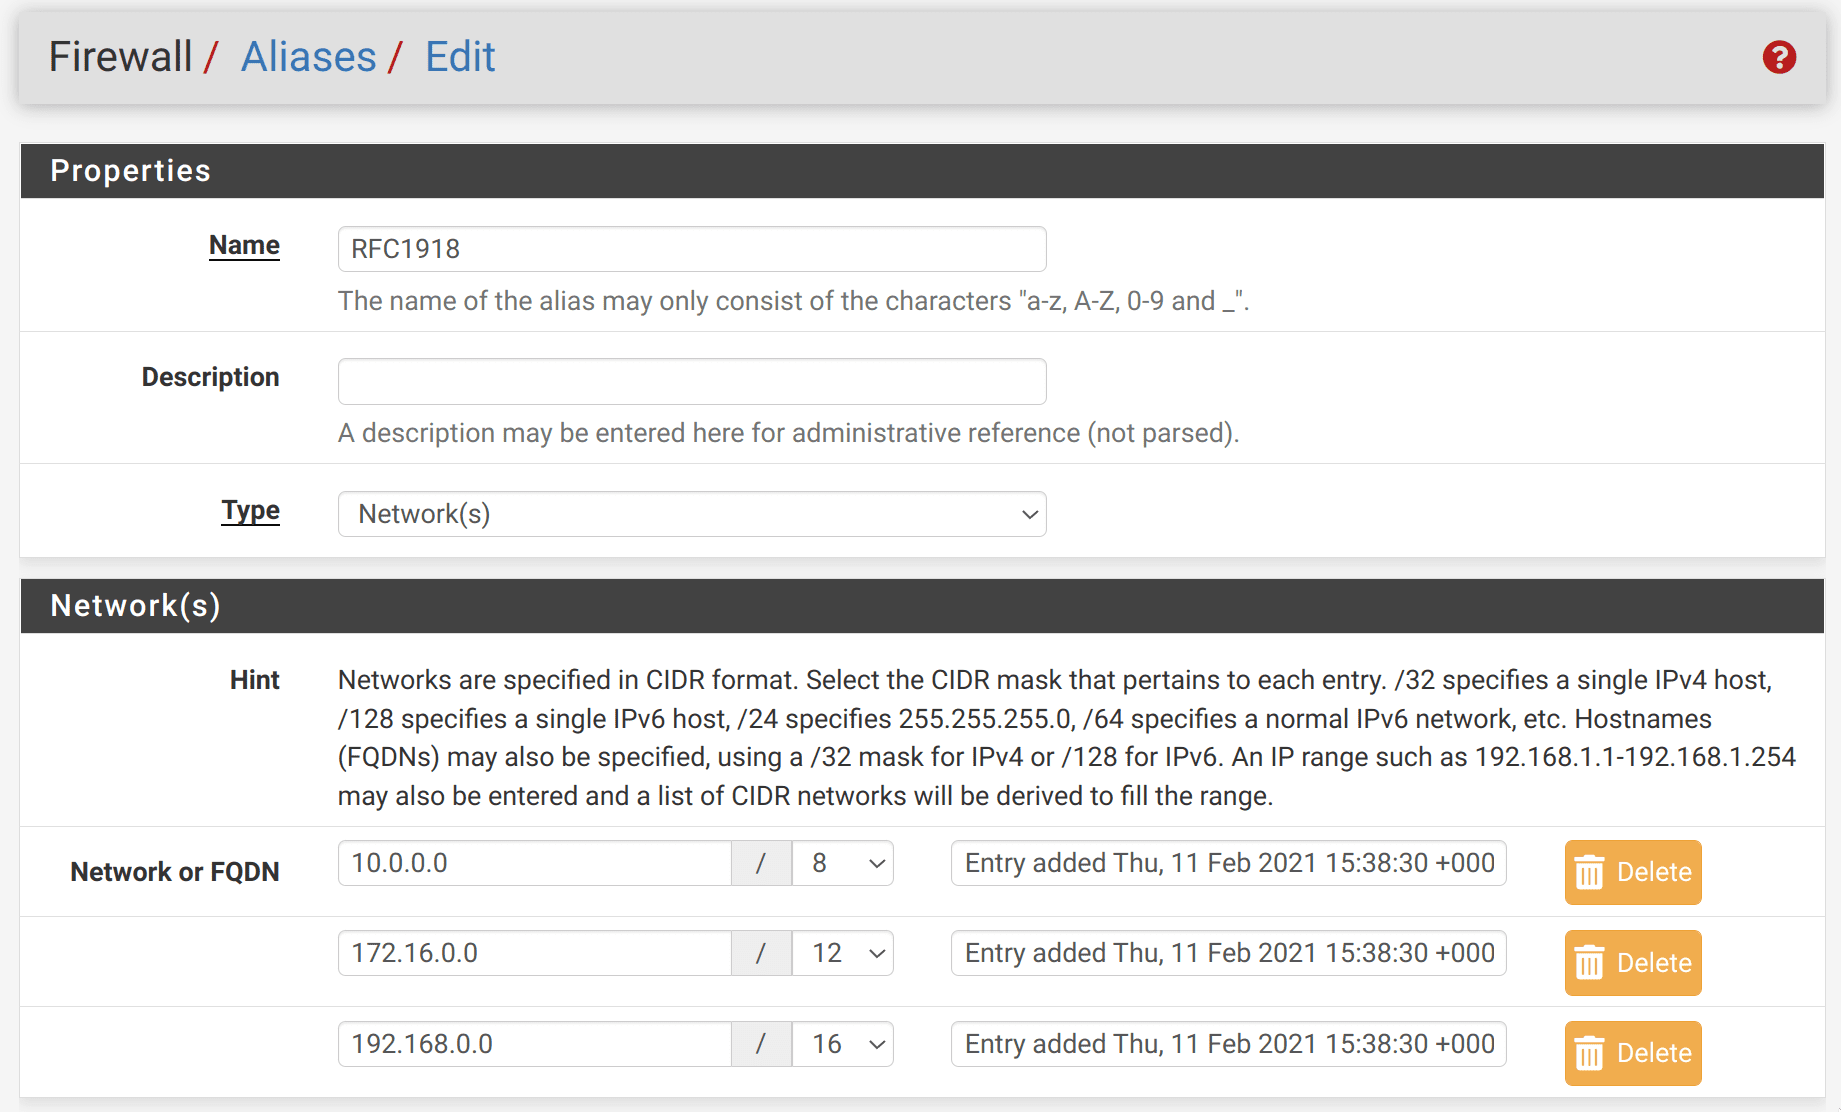Click description field of the 172.16.0.0 entry
Viewport: 1841px width, 1112px height.
pyautogui.click(x=1228, y=953)
